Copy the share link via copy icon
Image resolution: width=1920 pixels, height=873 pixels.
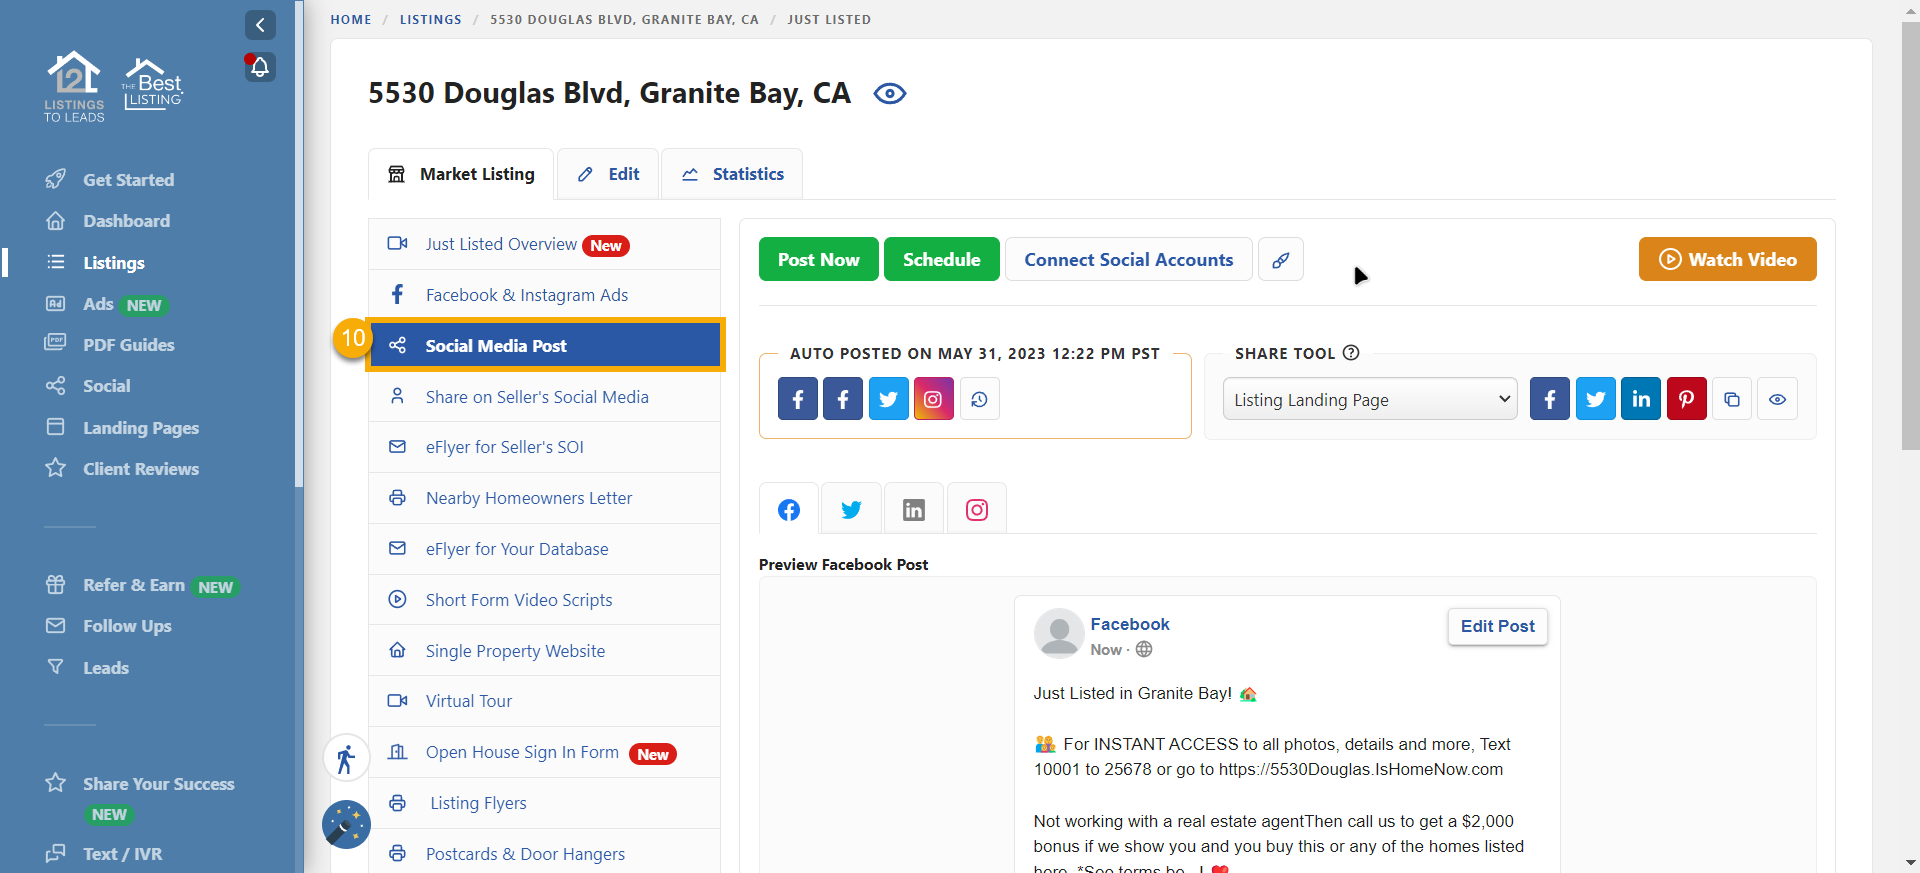pos(1732,399)
